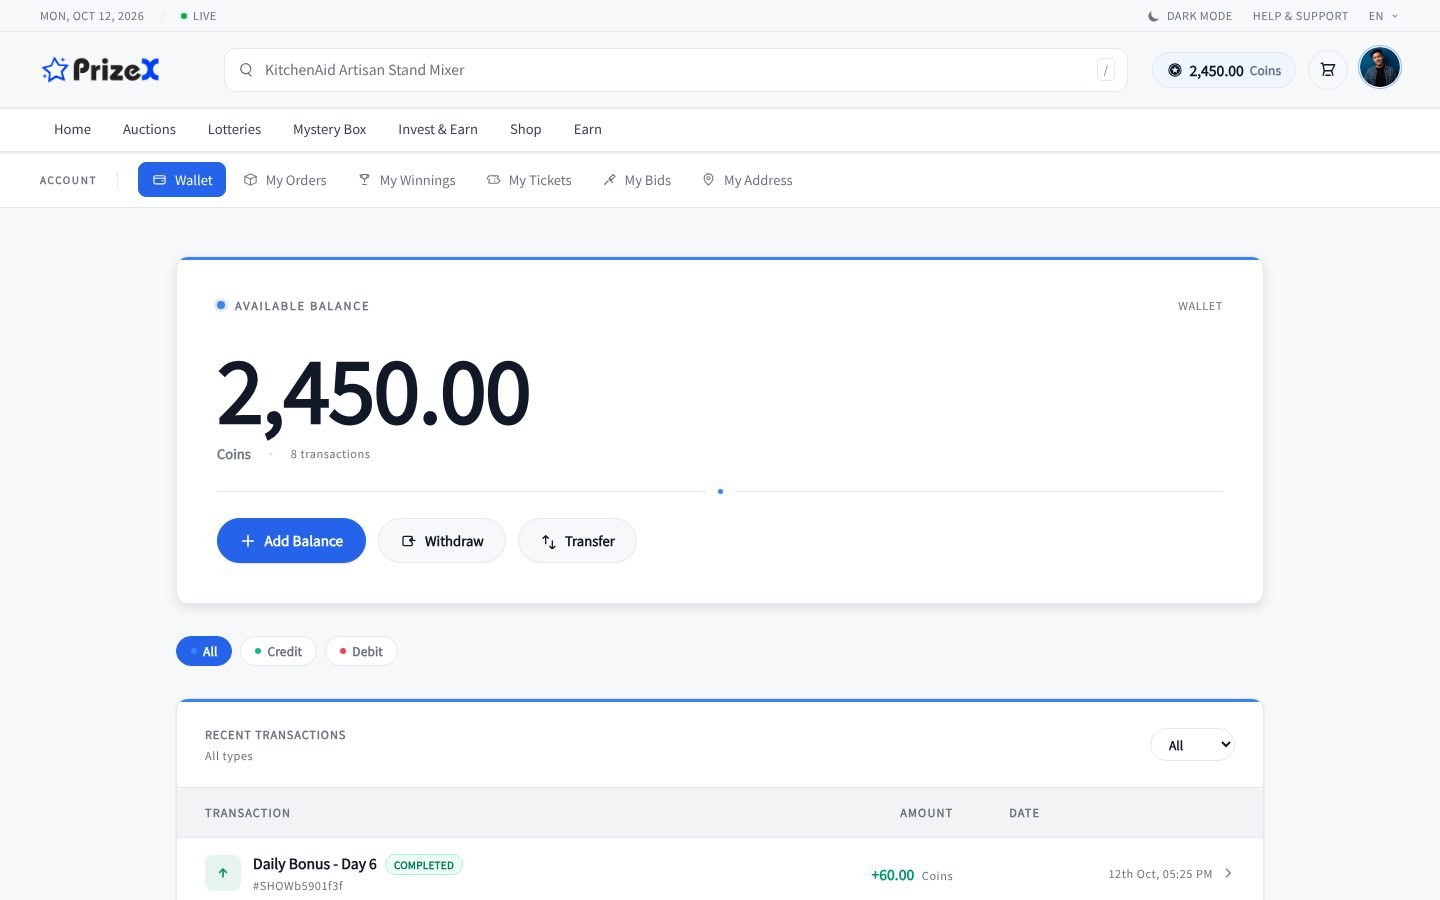This screenshot has width=1440, height=900.
Task: Filter transactions by Credit
Action: (278, 651)
